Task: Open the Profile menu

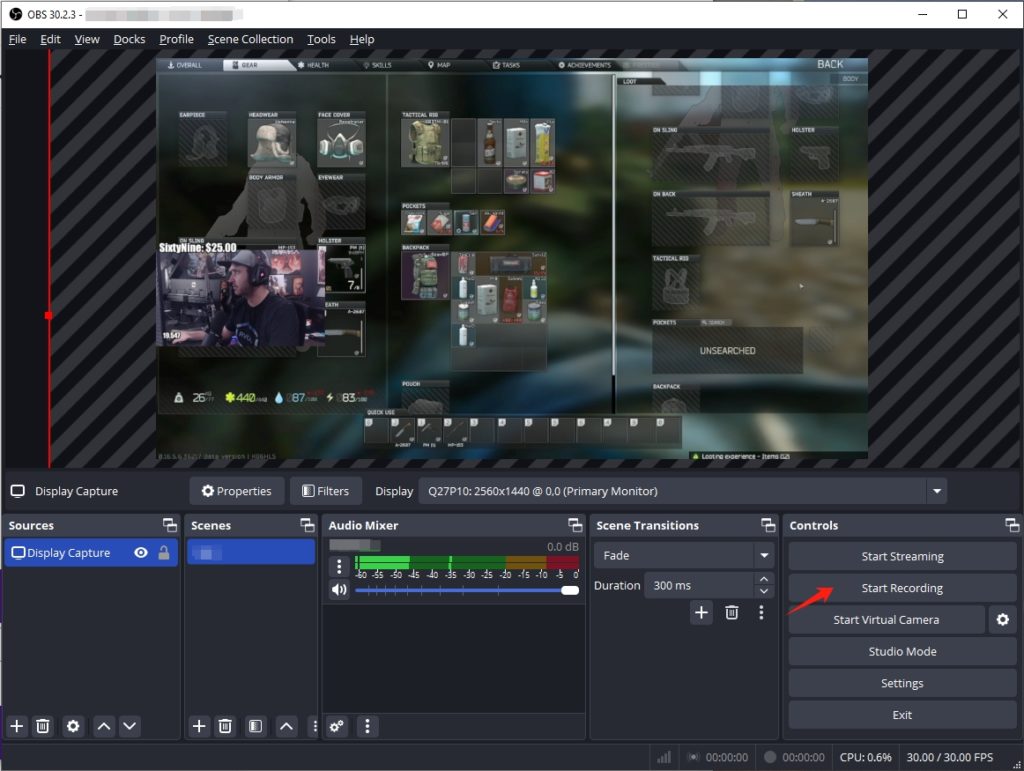Action: pyautogui.click(x=176, y=39)
